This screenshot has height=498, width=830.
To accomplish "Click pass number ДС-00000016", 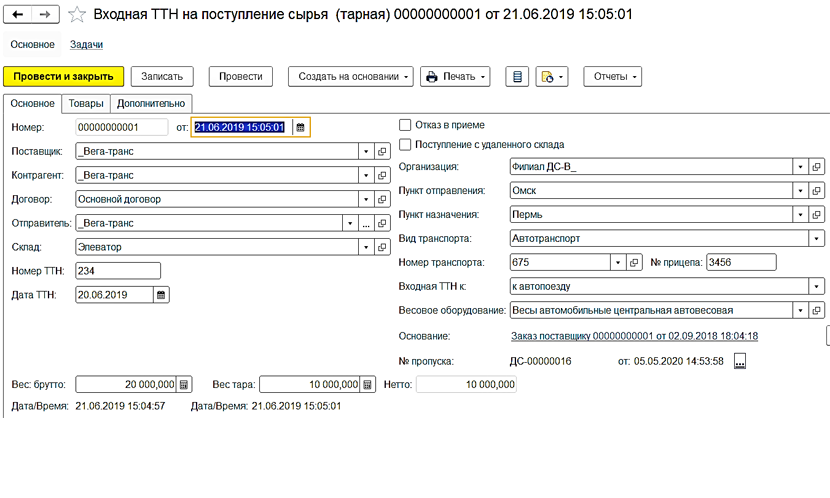I will 540,361.
